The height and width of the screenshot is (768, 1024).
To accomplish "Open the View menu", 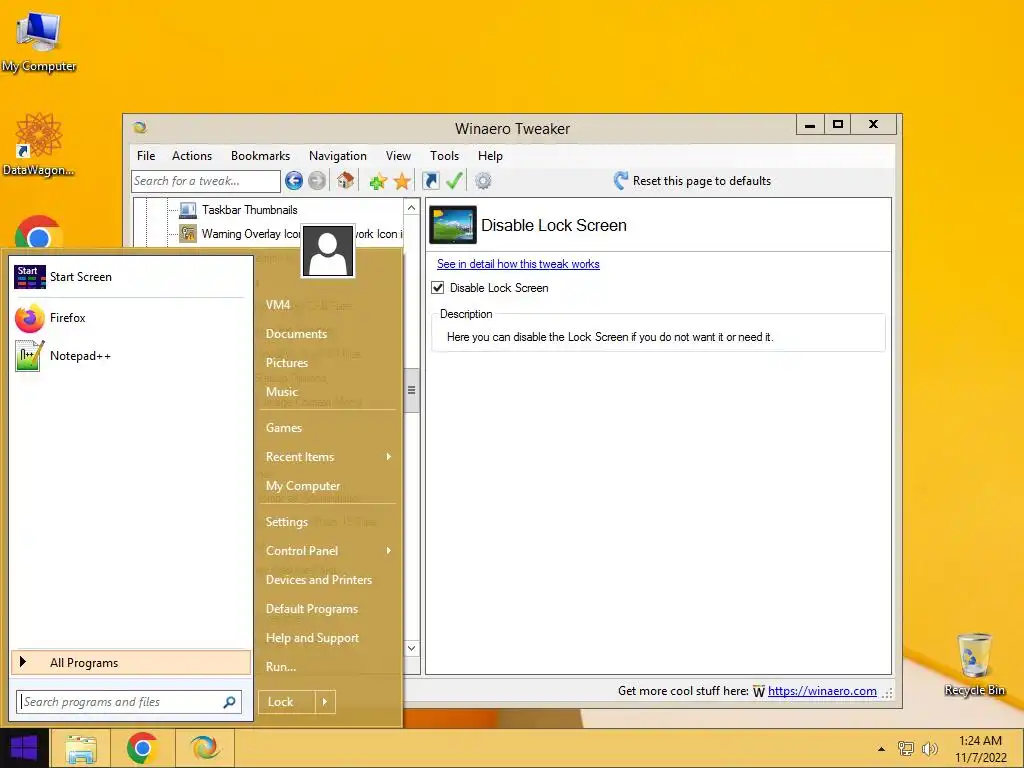I will (x=398, y=155).
